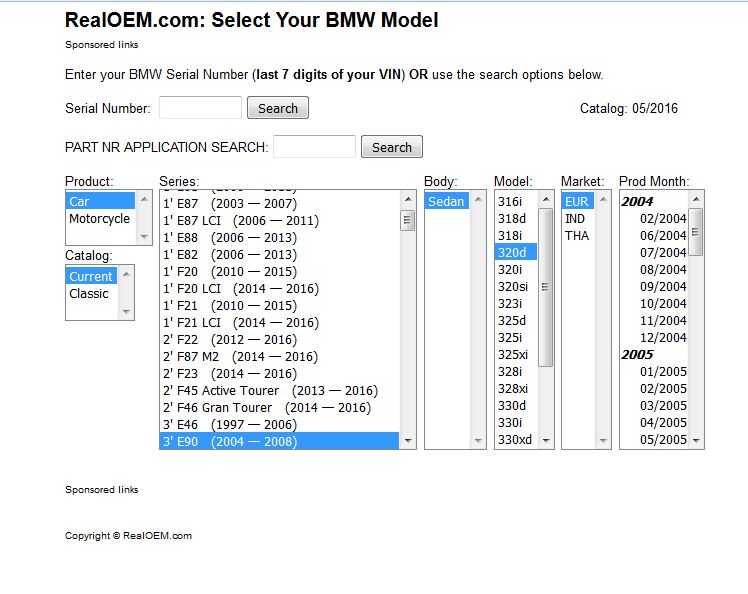This screenshot has width=748, height=594.
Task: Select series 1' E87 LCI (2006 — 2011)
Action: [279, 220]
